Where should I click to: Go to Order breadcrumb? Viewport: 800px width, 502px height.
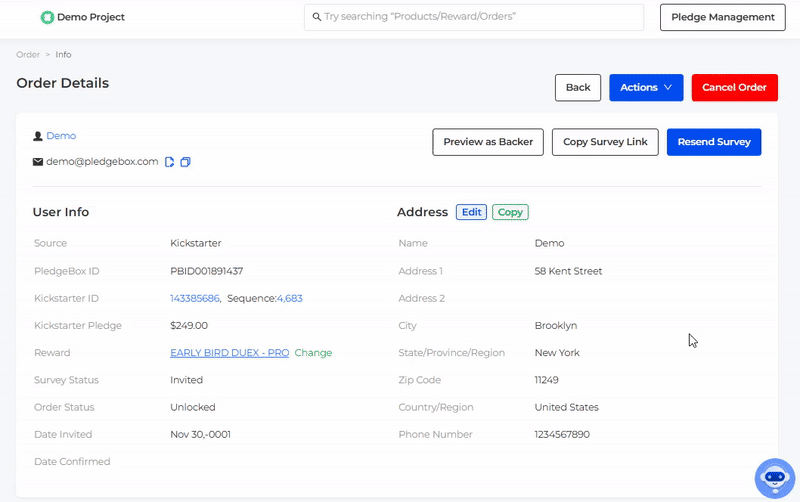[28, 55]
